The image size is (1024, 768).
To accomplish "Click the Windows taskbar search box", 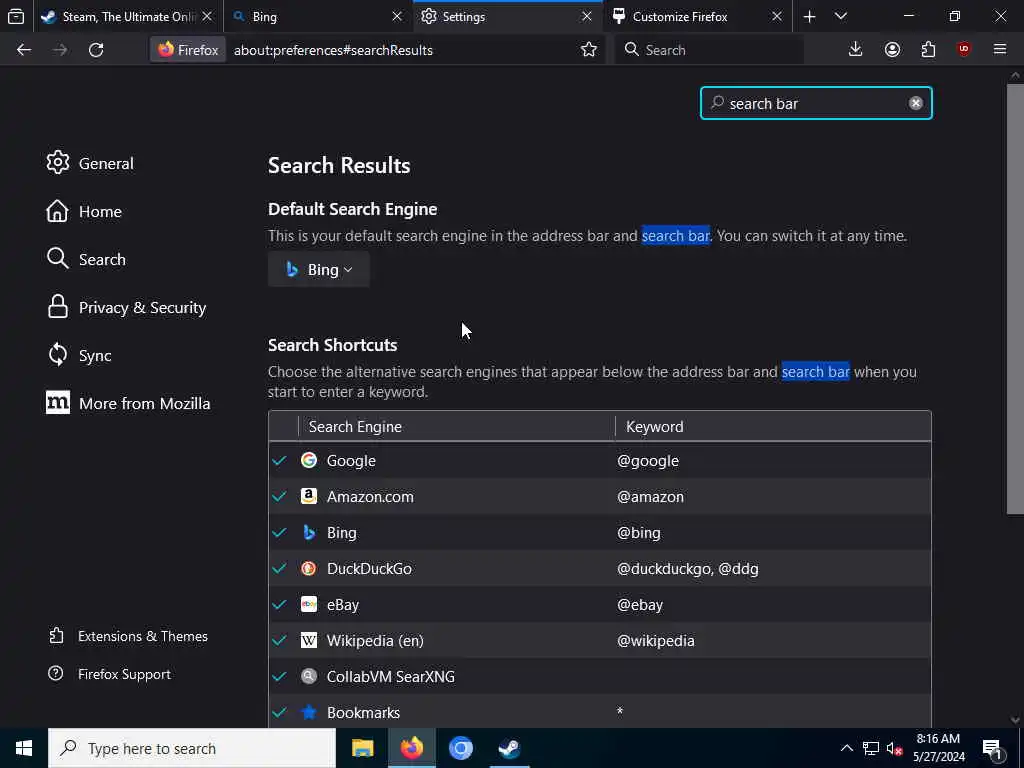I will [192, 748].
